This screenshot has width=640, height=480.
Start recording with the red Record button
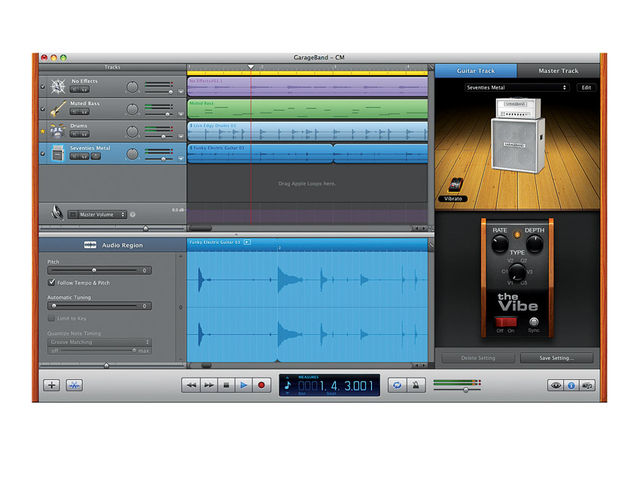(262, 385)
